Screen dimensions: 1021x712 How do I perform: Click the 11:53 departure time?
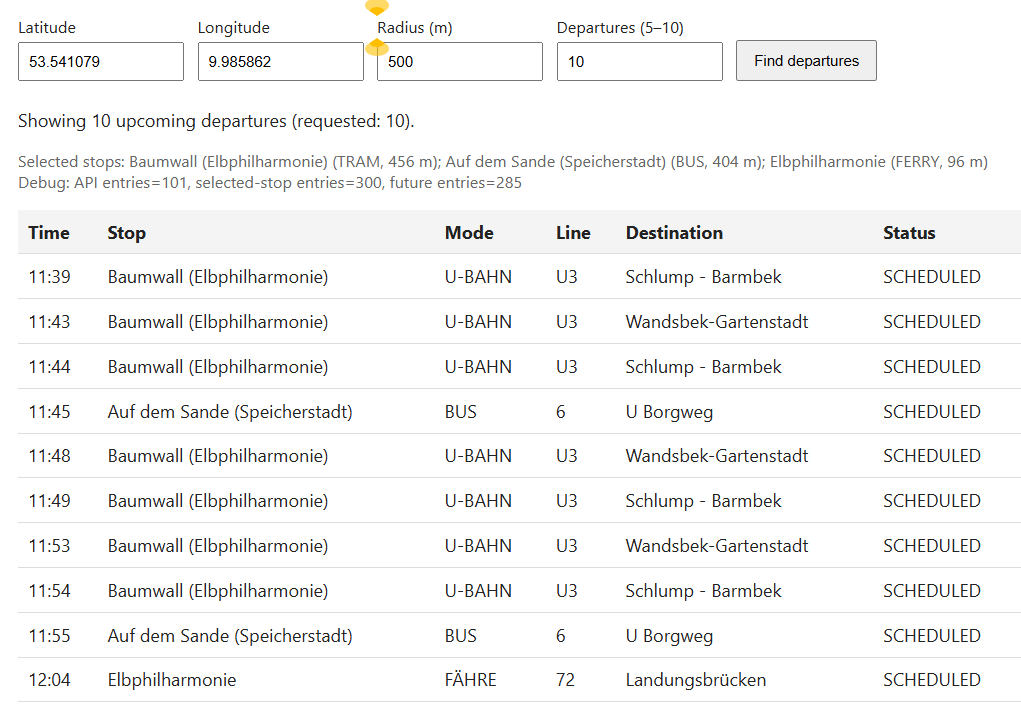[x=49, y=546]
